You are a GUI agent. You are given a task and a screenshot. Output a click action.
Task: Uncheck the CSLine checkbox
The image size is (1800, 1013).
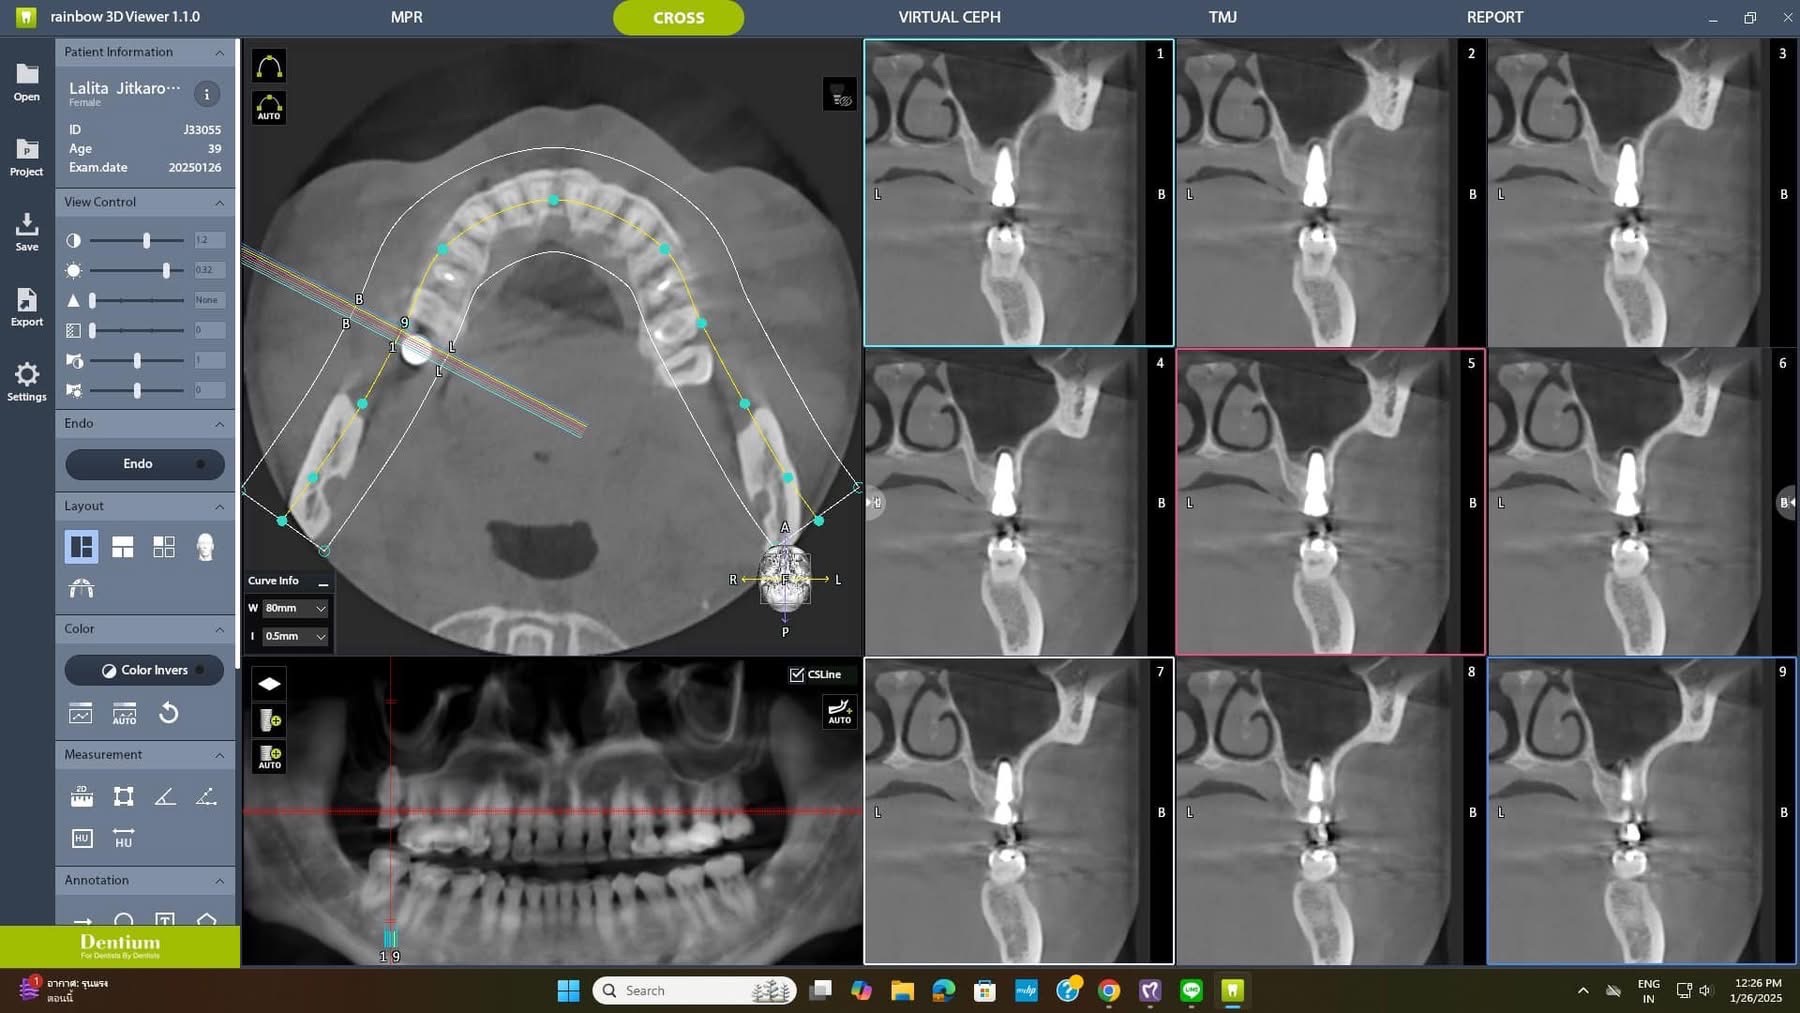(797, 675)
